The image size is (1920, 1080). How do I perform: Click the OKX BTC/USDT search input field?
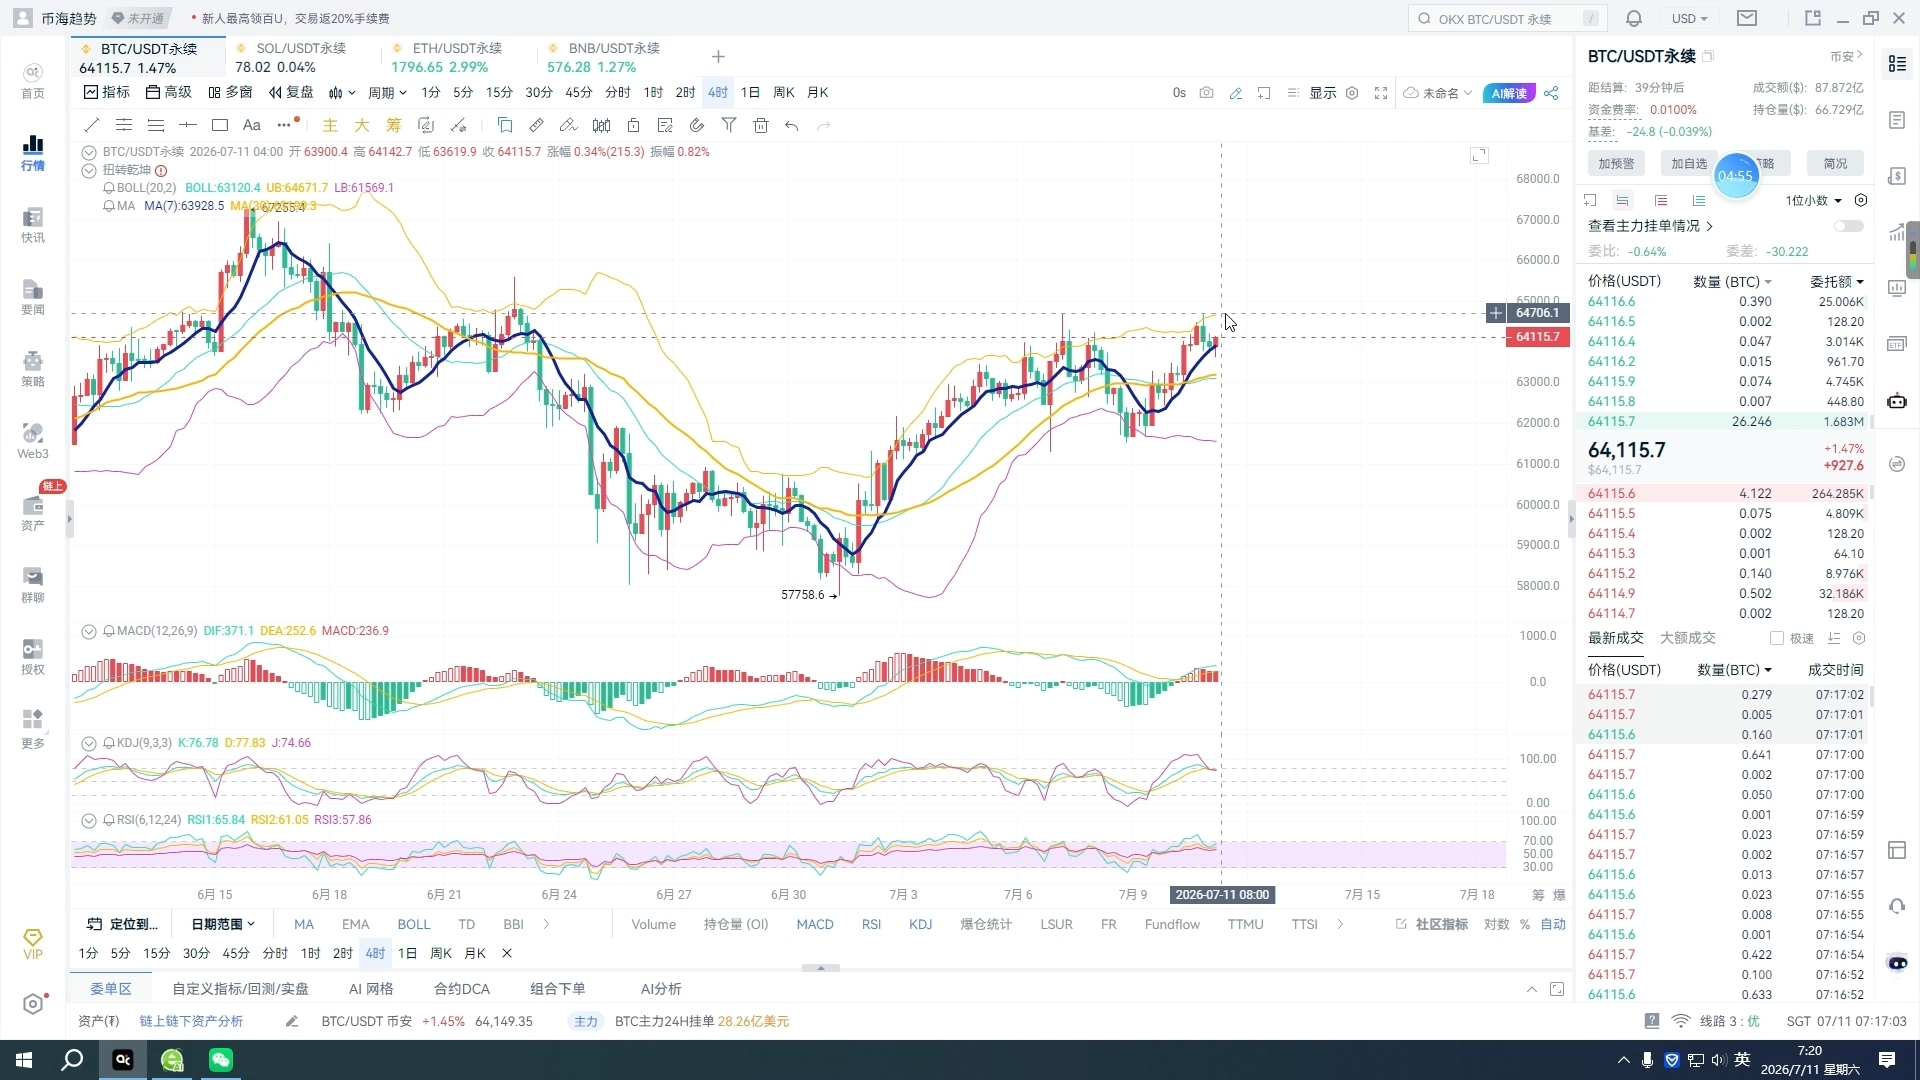click(1506, 18)
